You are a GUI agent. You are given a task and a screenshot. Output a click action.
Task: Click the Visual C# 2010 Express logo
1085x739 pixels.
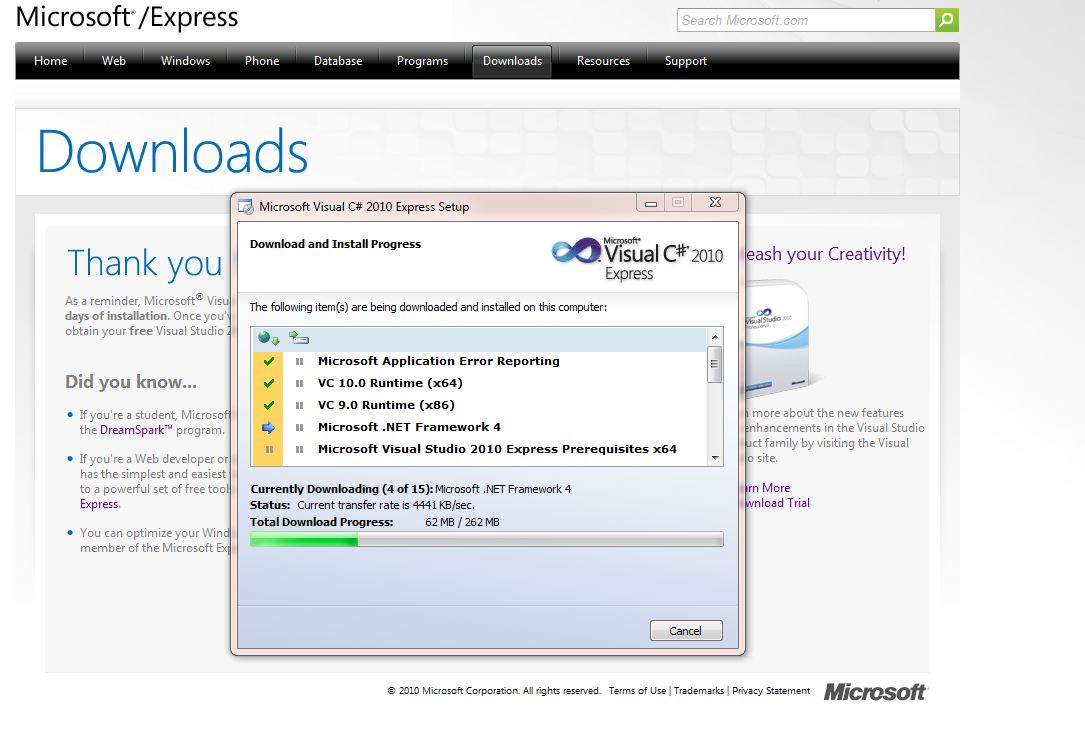coord(637,259)
